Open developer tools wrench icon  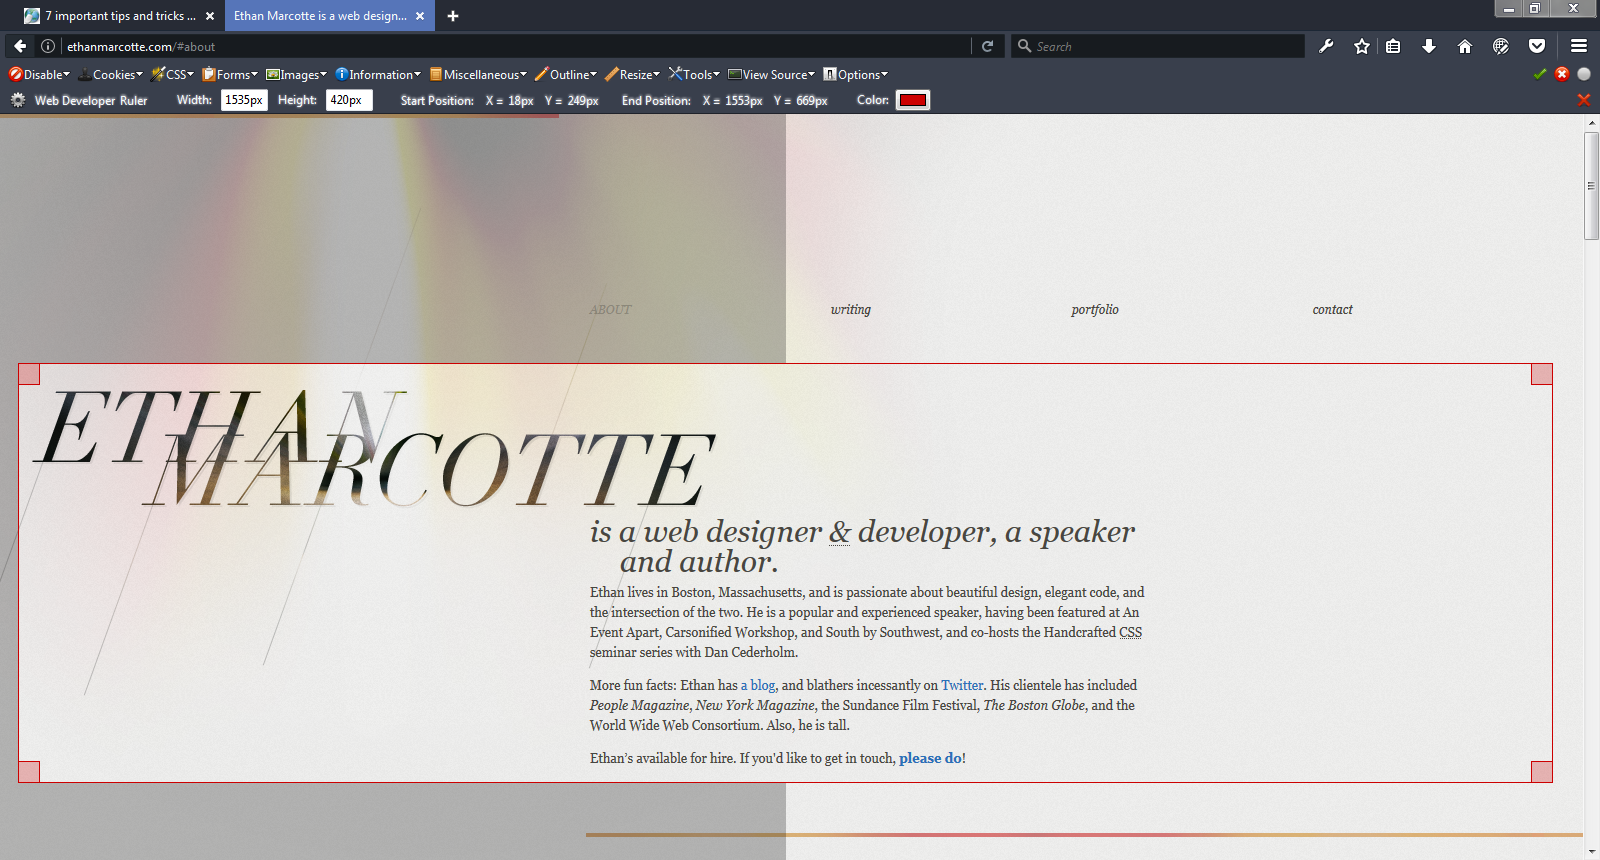point(1326,46)
